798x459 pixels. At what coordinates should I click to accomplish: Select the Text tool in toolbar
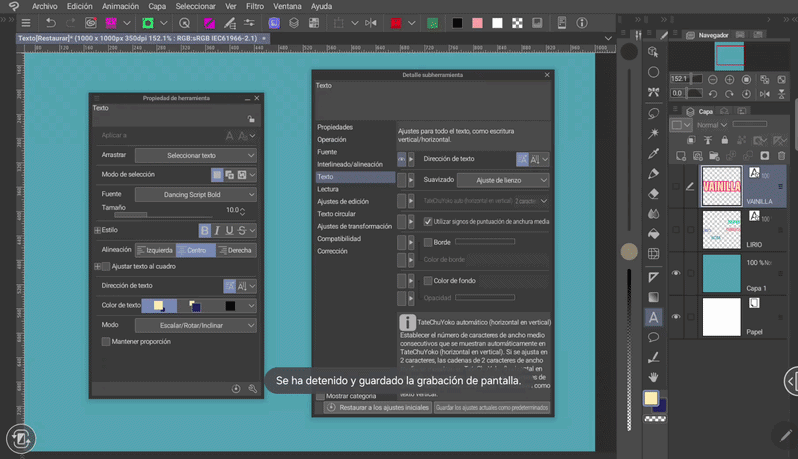[653, 317]
